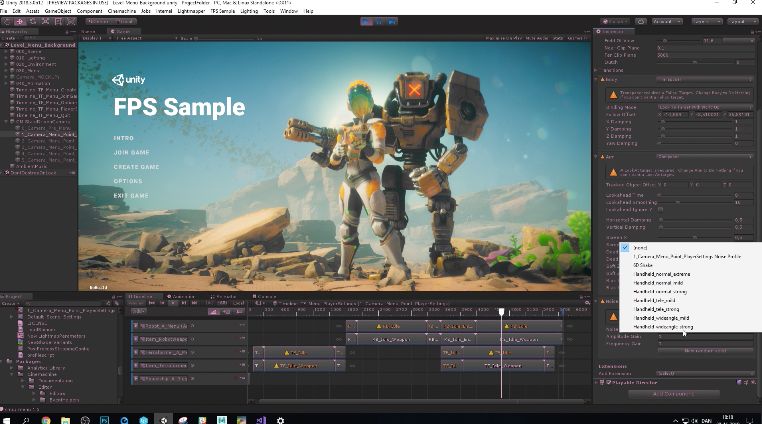The image size is (762, 424).
Task: Open the Body algorithm dropdown in Inspector
Action: (x=704, y=79)
